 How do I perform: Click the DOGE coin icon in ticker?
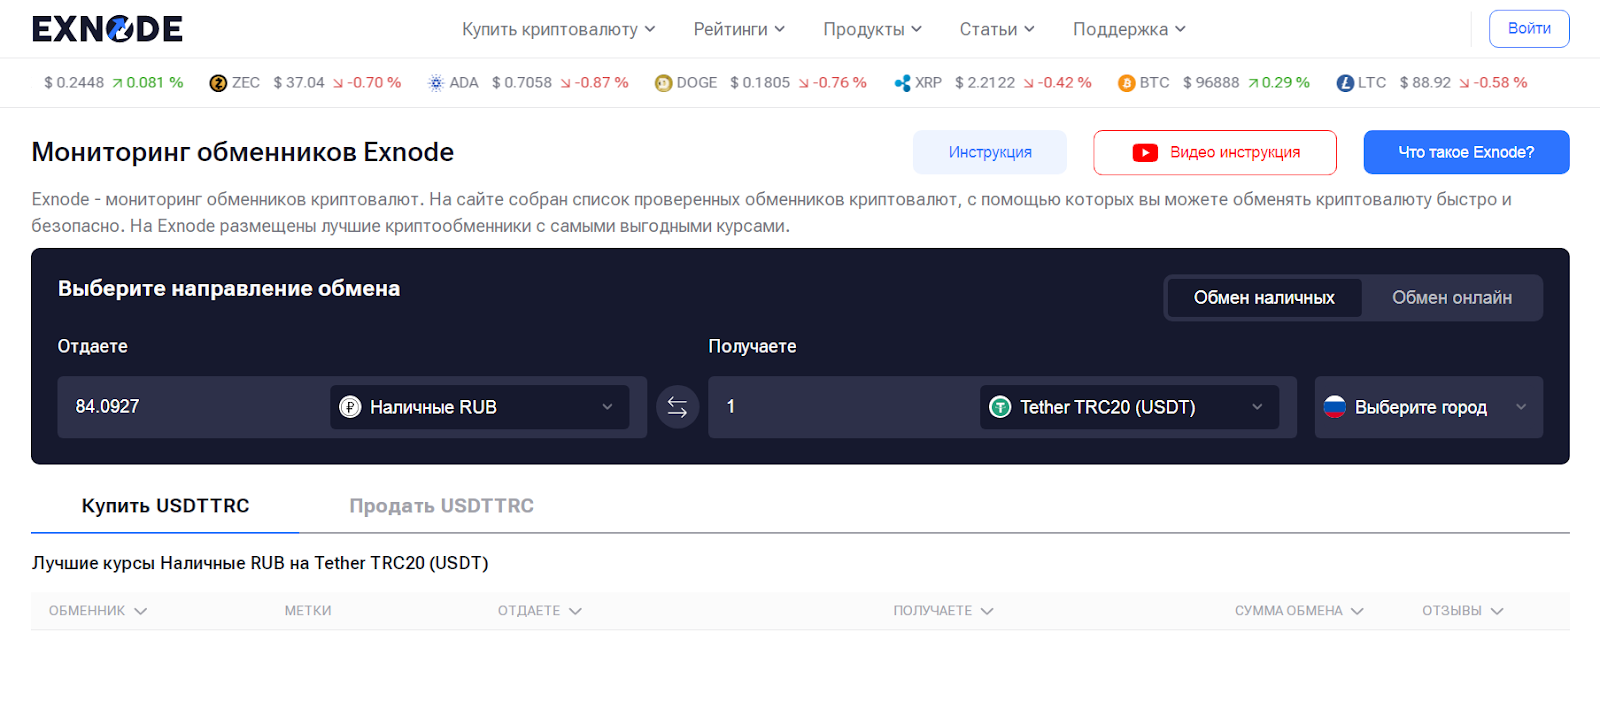pos(663,83)
